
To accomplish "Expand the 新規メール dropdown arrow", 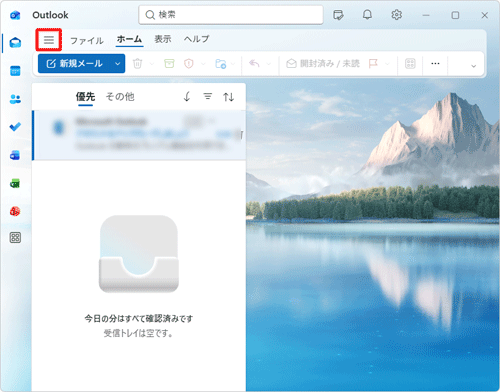I will pos(117,64).
